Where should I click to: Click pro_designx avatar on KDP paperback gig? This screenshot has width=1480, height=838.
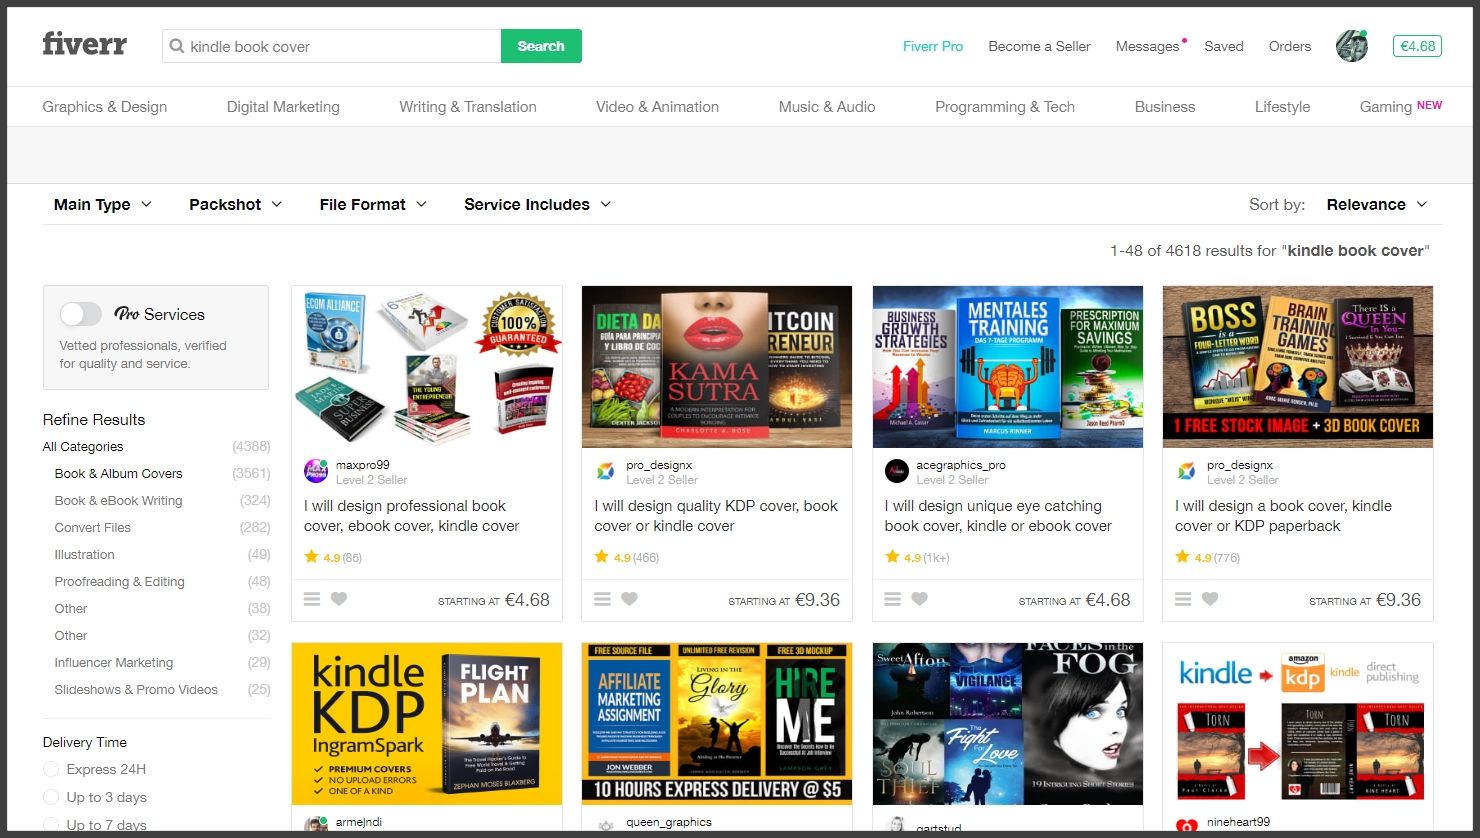coord(1187,471)
